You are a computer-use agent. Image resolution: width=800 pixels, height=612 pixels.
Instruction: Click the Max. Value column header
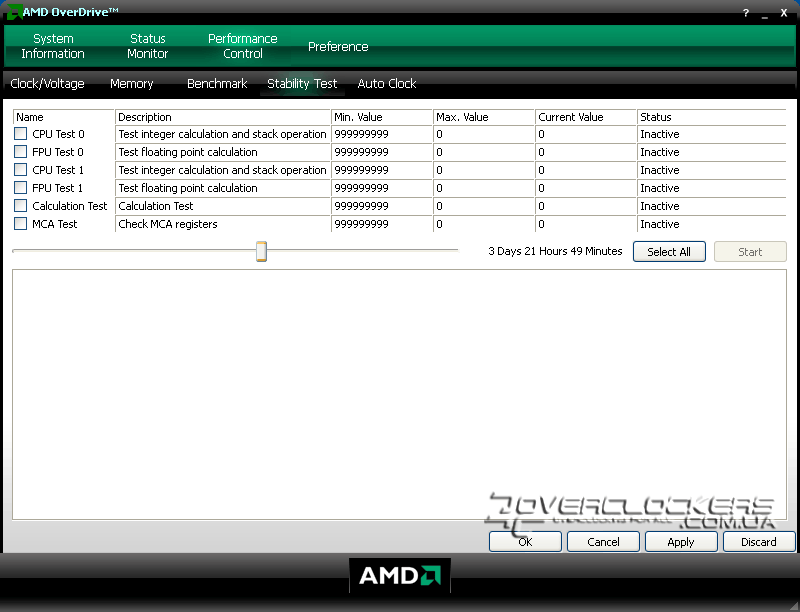[x=484, y=117]
